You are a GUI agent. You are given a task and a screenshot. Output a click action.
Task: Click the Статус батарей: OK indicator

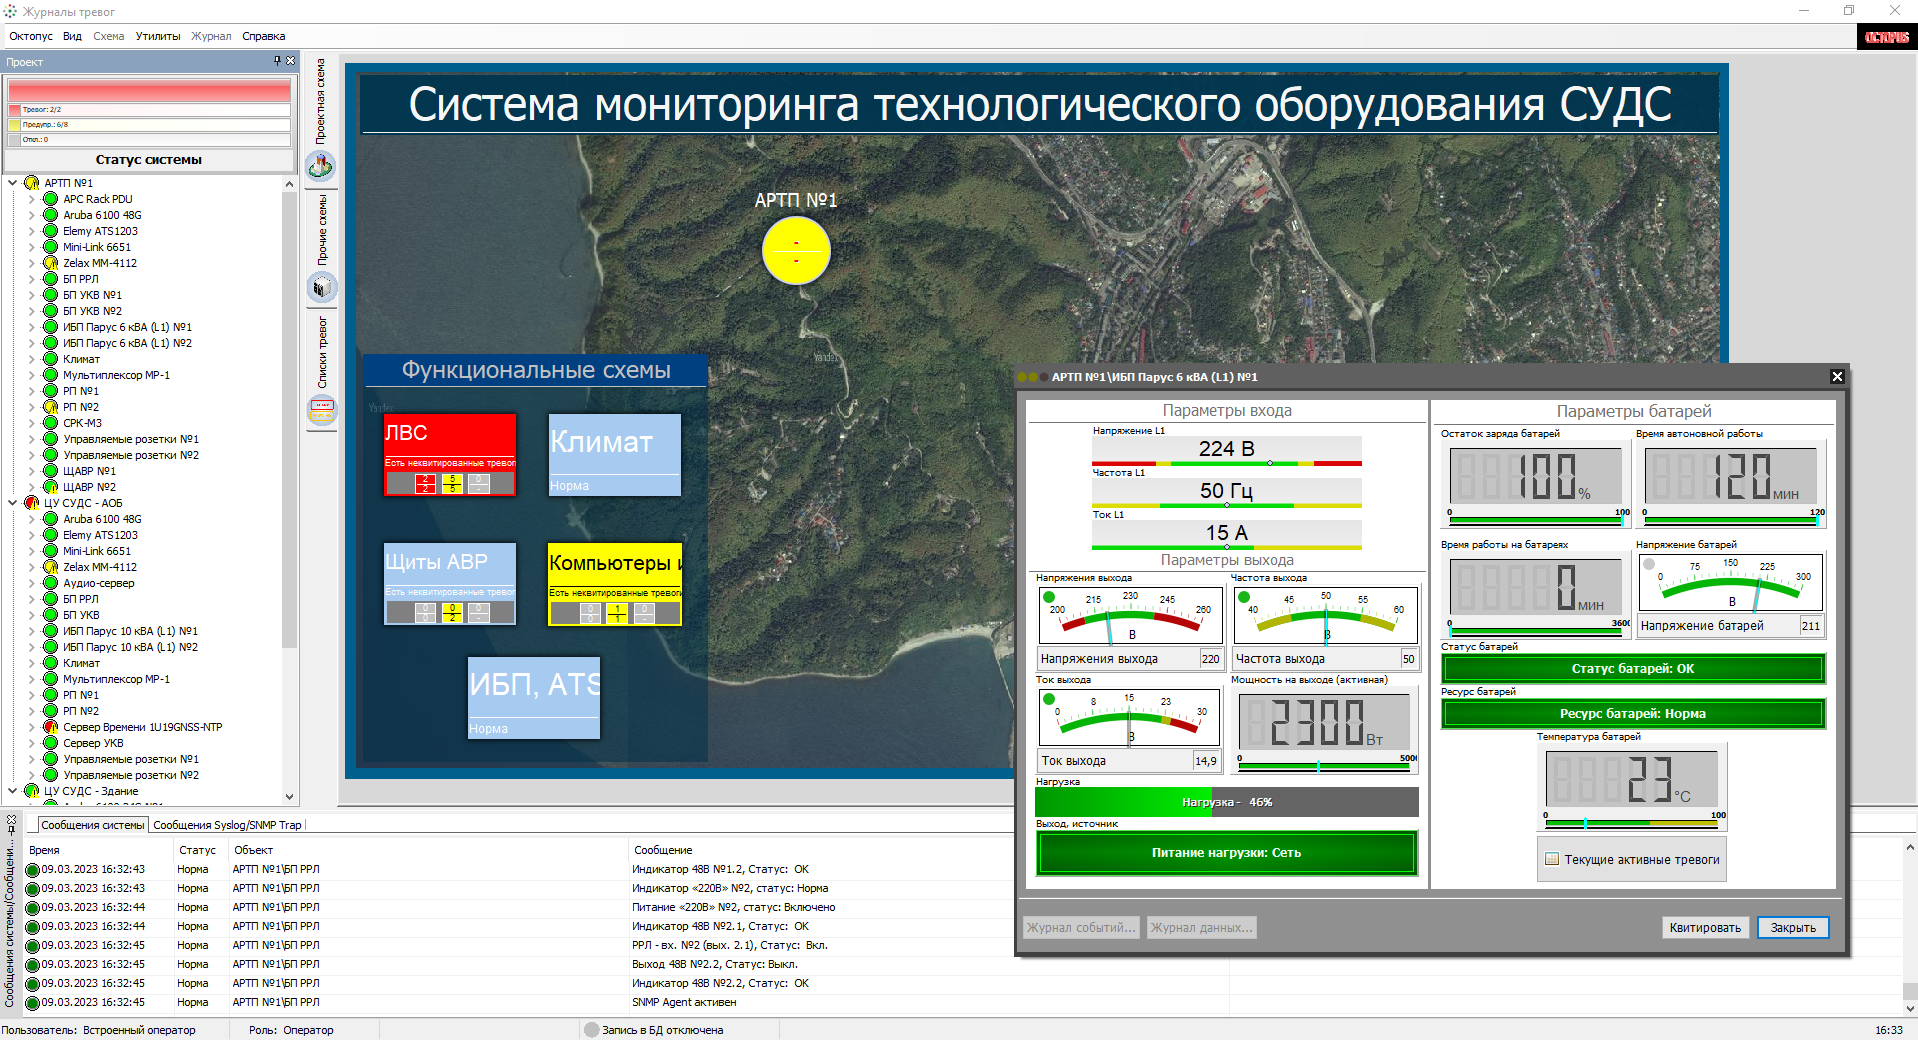point(1633,669)
